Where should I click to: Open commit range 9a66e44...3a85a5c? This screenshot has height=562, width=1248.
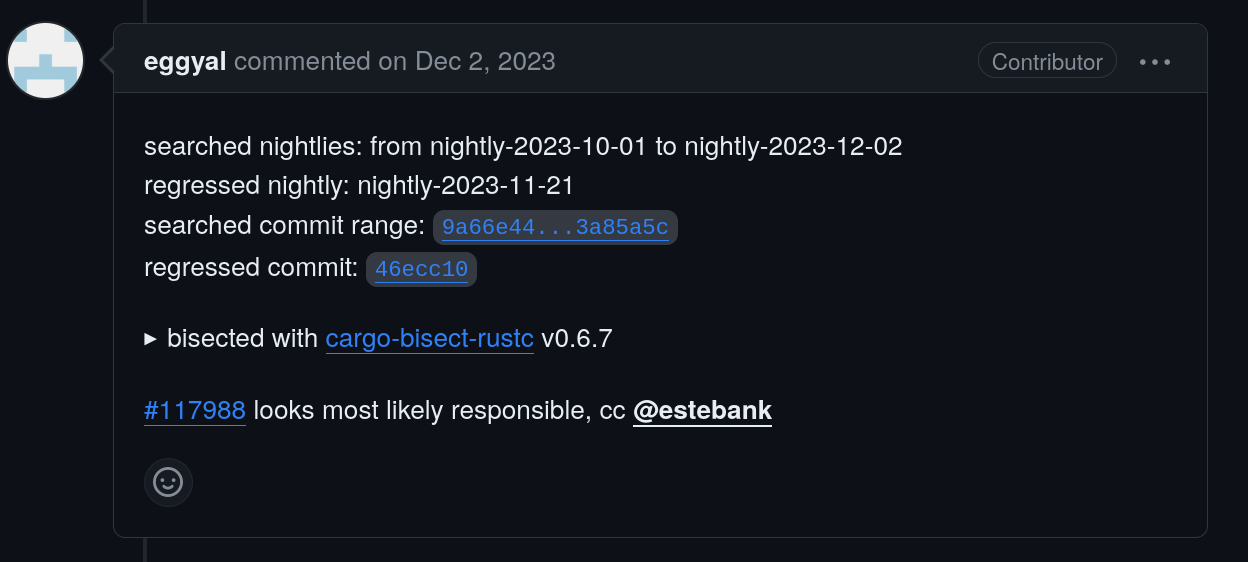pyautogui.click(x=555, y=227)
